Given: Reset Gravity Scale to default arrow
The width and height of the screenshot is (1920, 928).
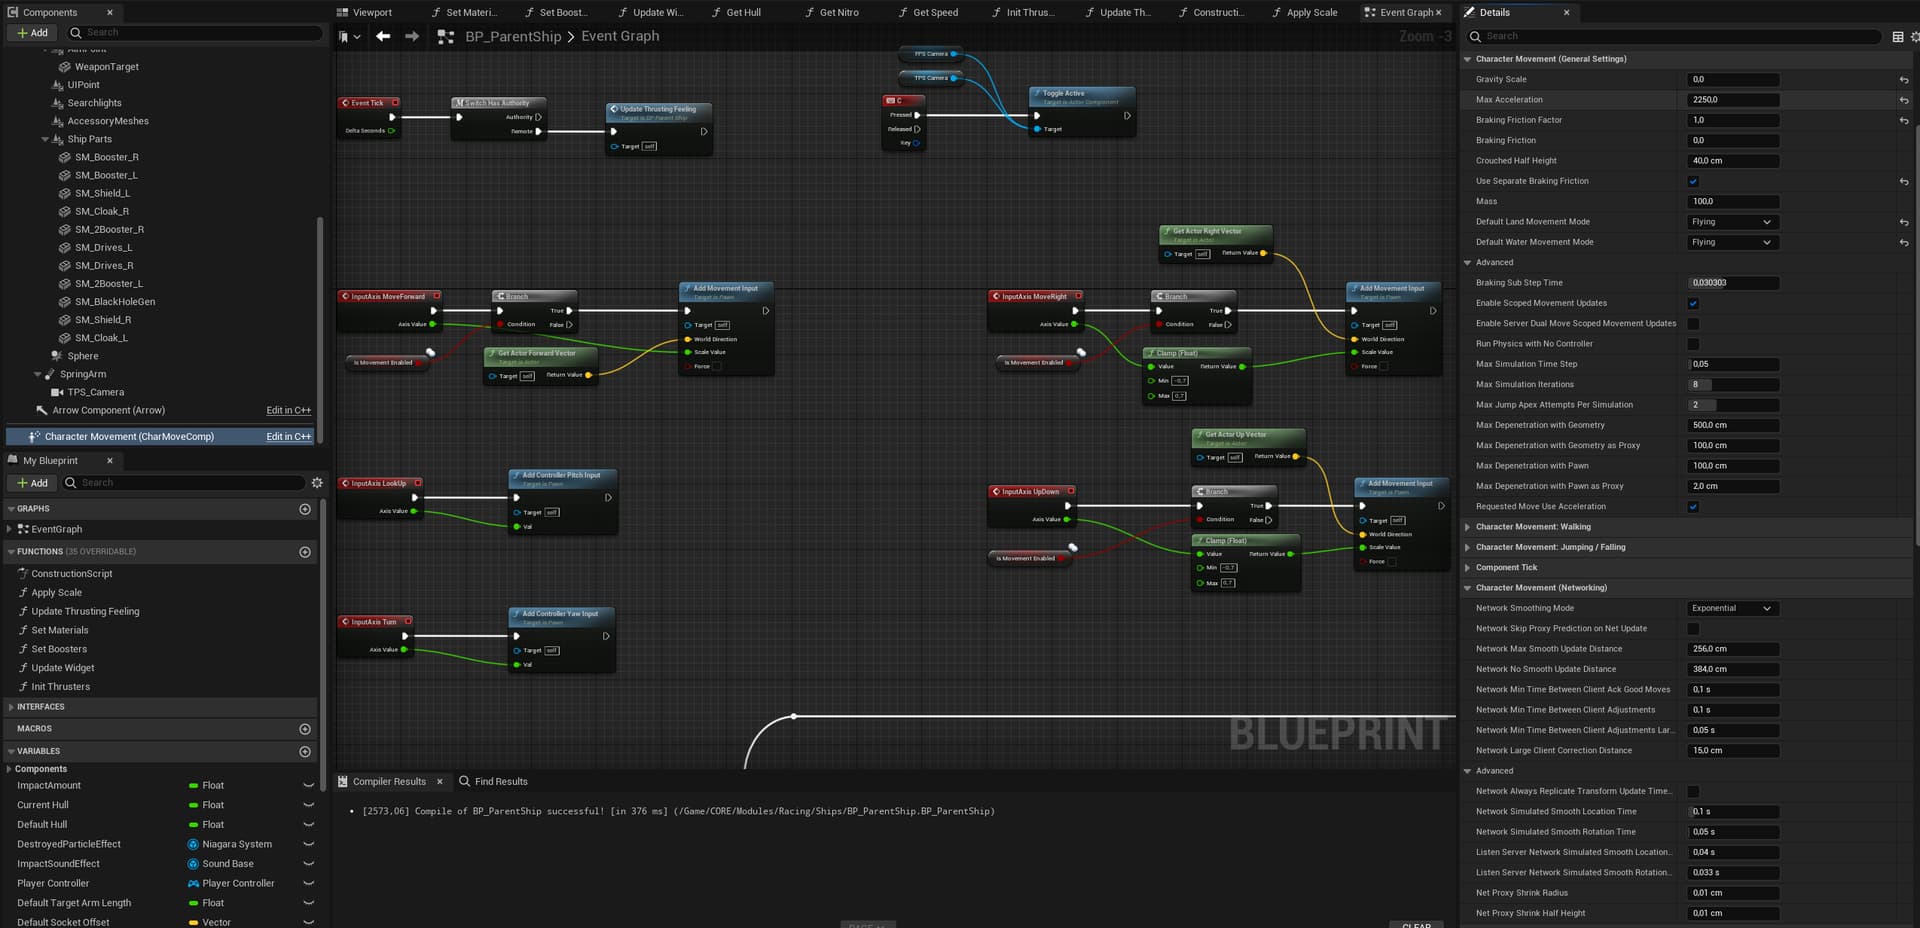Looking at the screenshot, I should (1904, 80).
